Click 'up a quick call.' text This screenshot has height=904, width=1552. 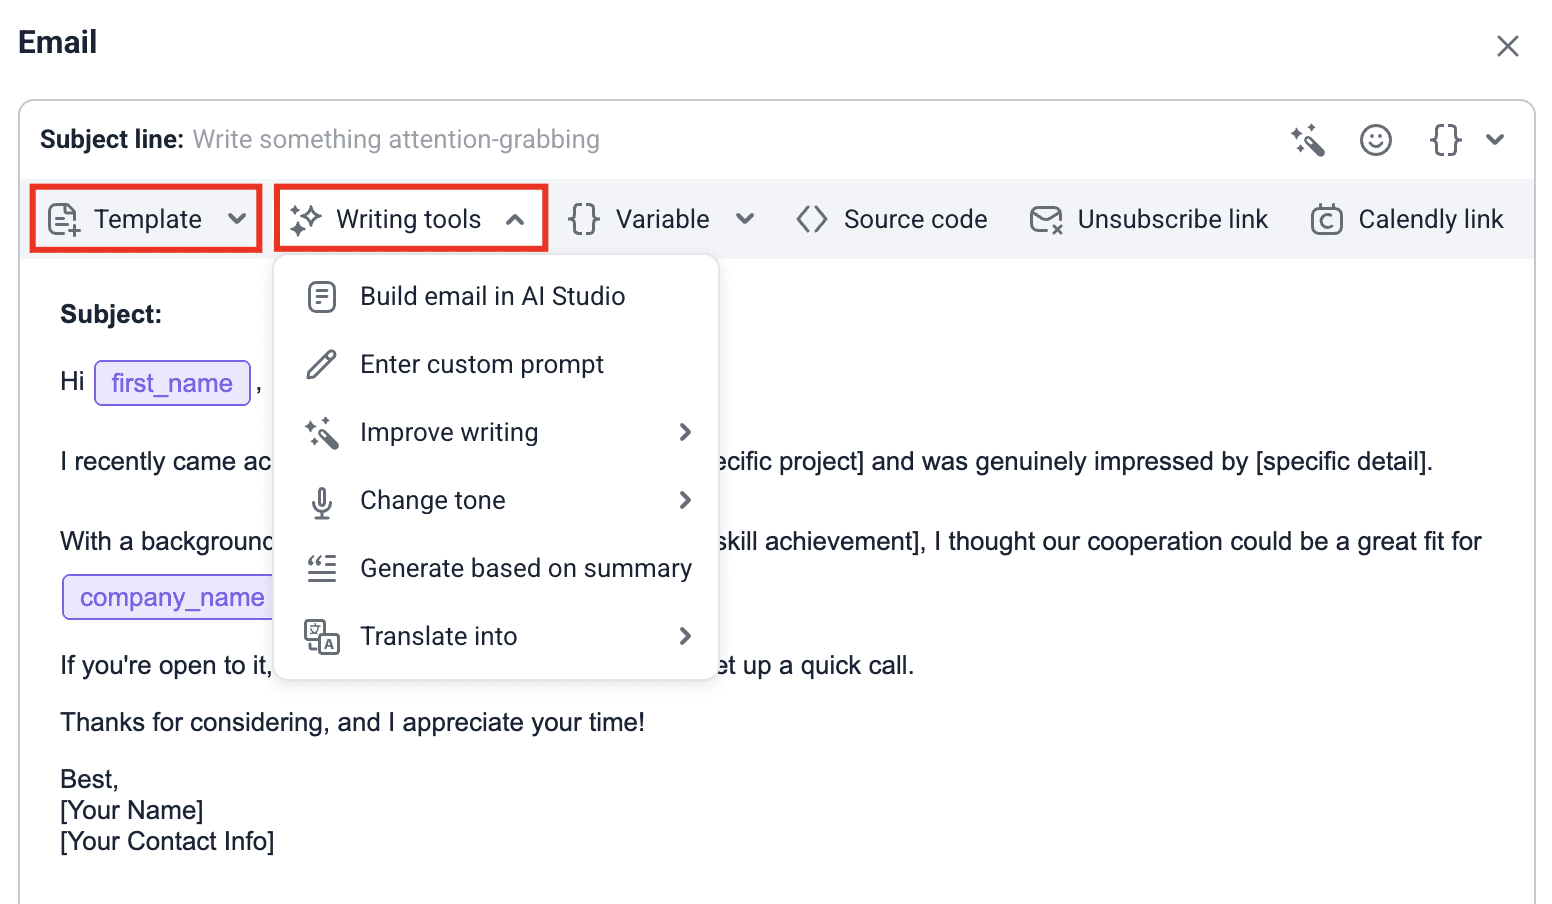[x=828, y=665]
